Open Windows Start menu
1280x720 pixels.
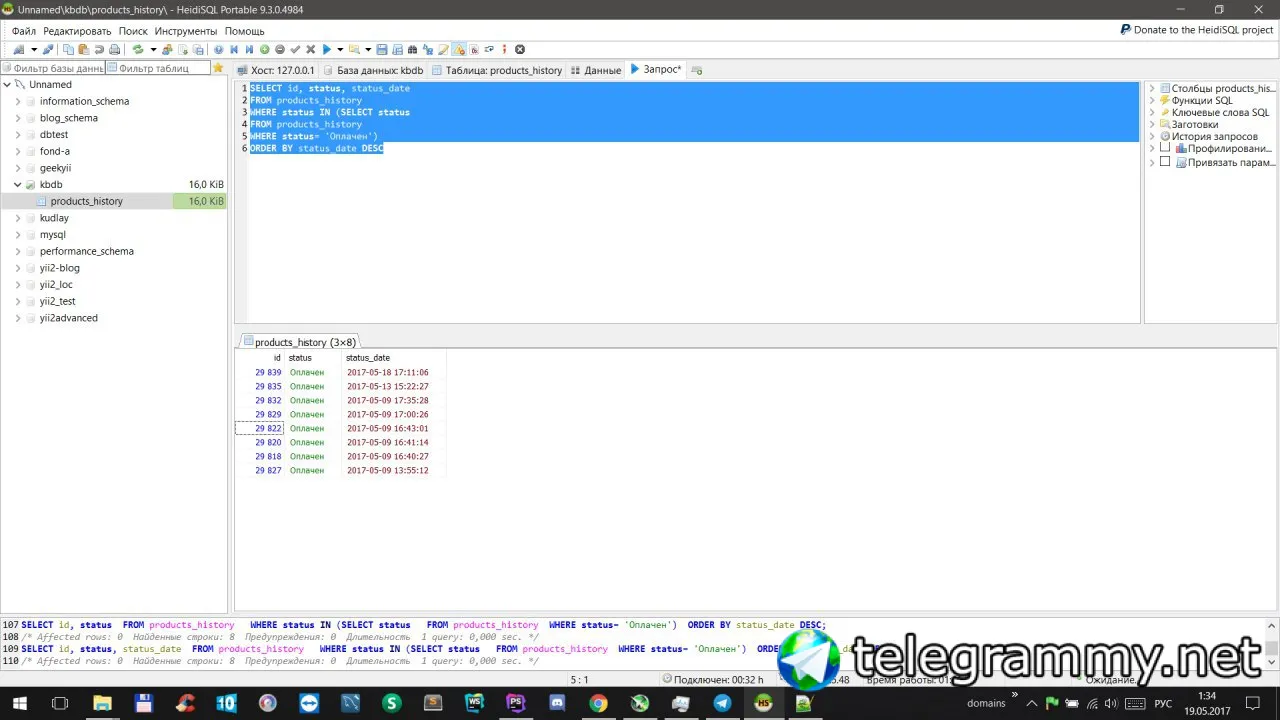(x=19, y=703)
